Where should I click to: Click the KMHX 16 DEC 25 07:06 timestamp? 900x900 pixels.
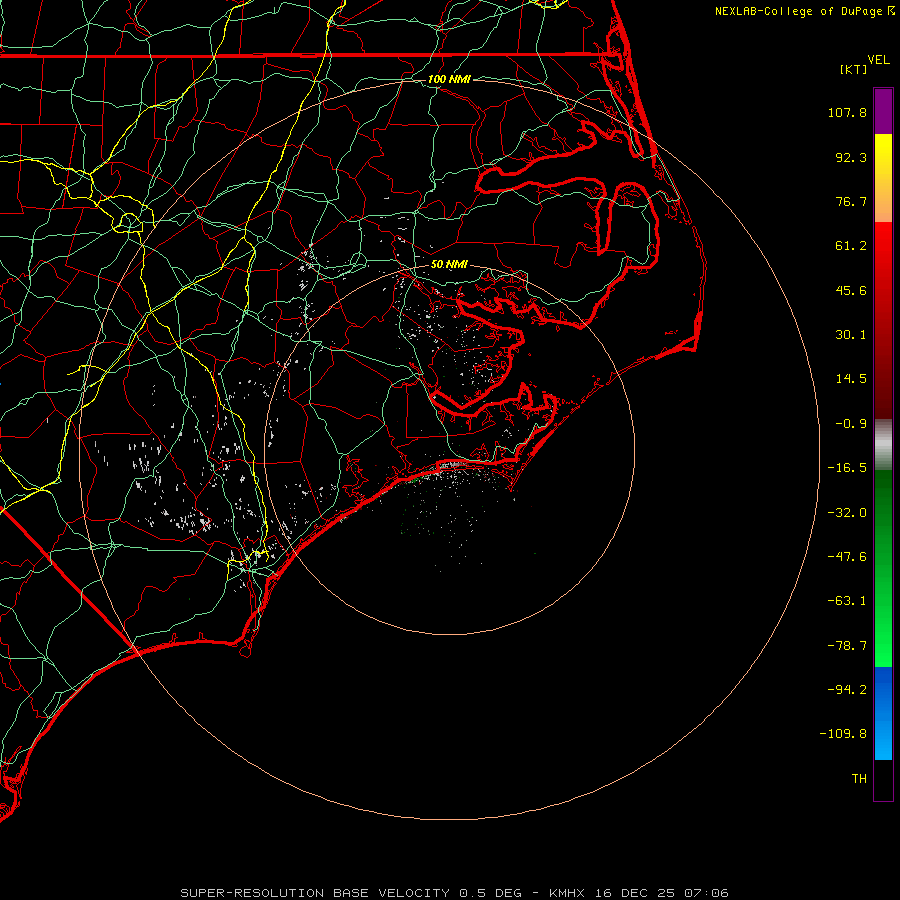639,893
